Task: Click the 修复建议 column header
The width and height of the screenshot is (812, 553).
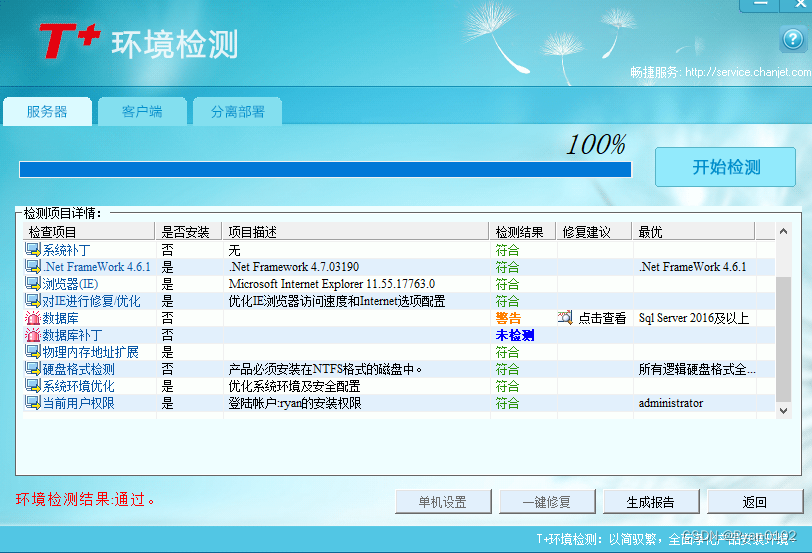Action: [x=594, y=232]
